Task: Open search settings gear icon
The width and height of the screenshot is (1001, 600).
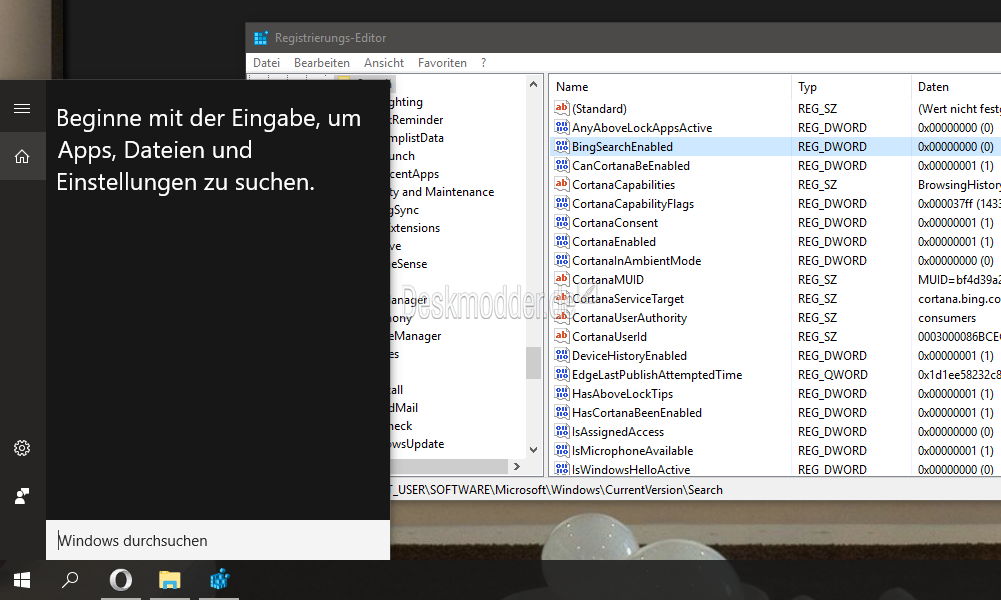Action: 22,448
